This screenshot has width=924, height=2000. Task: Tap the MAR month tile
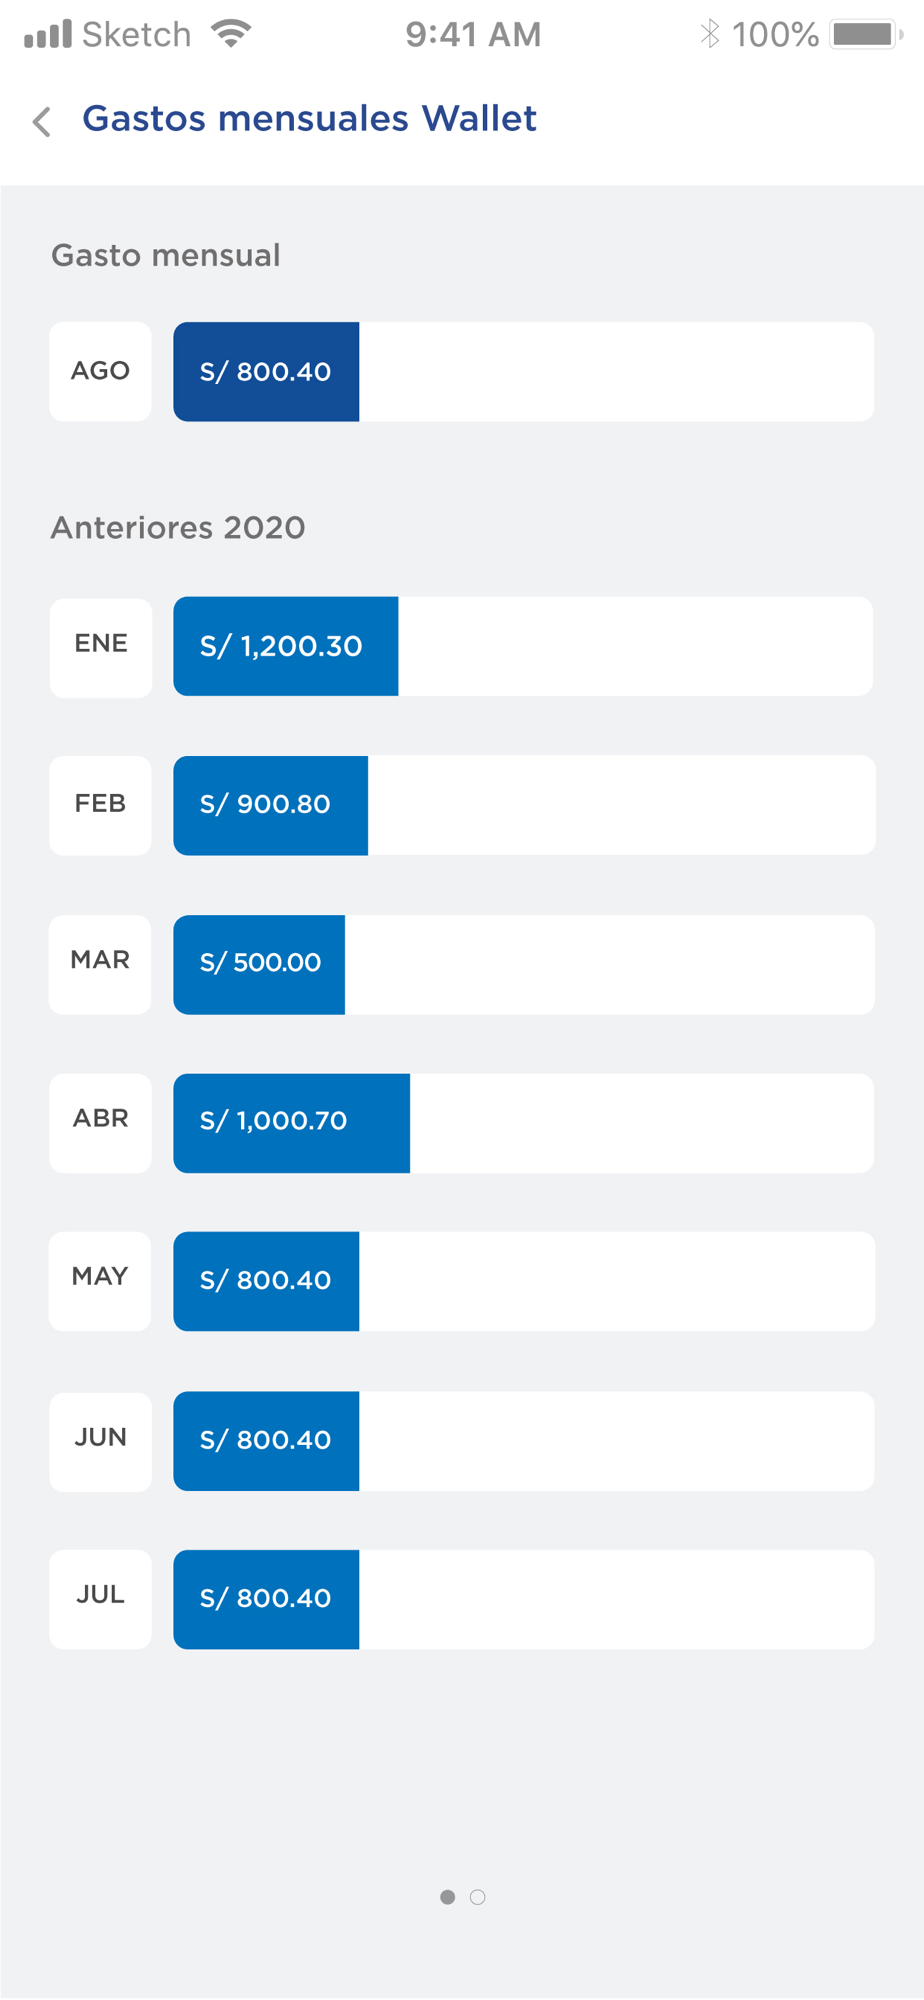pos(100,964)
